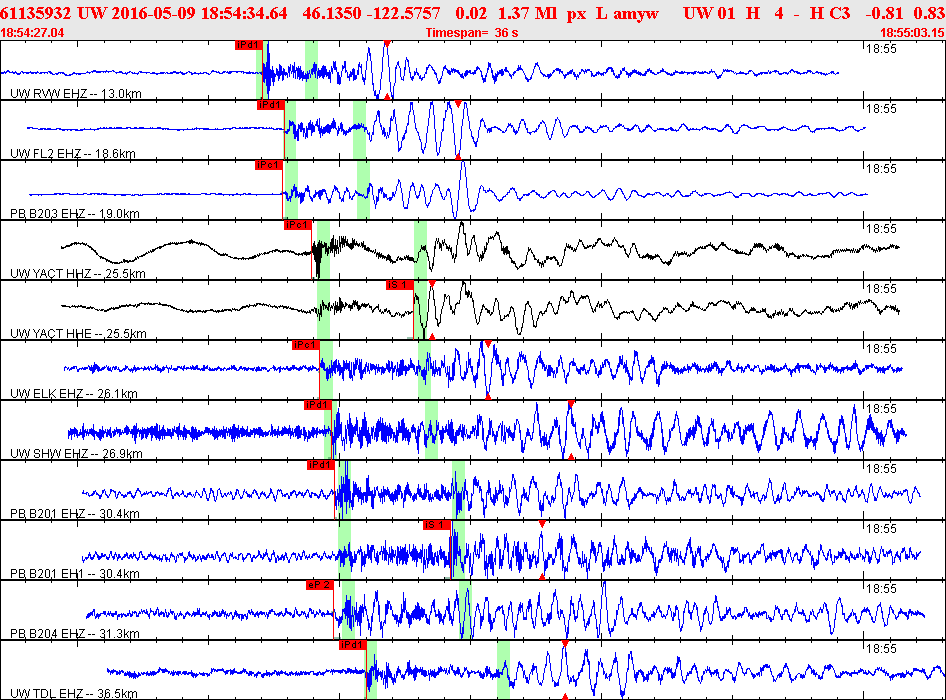Click the red amplitude triangle atop B201 EH1 trace
The width and height of the screenshot is (946, 700).
tap(542, 524)
